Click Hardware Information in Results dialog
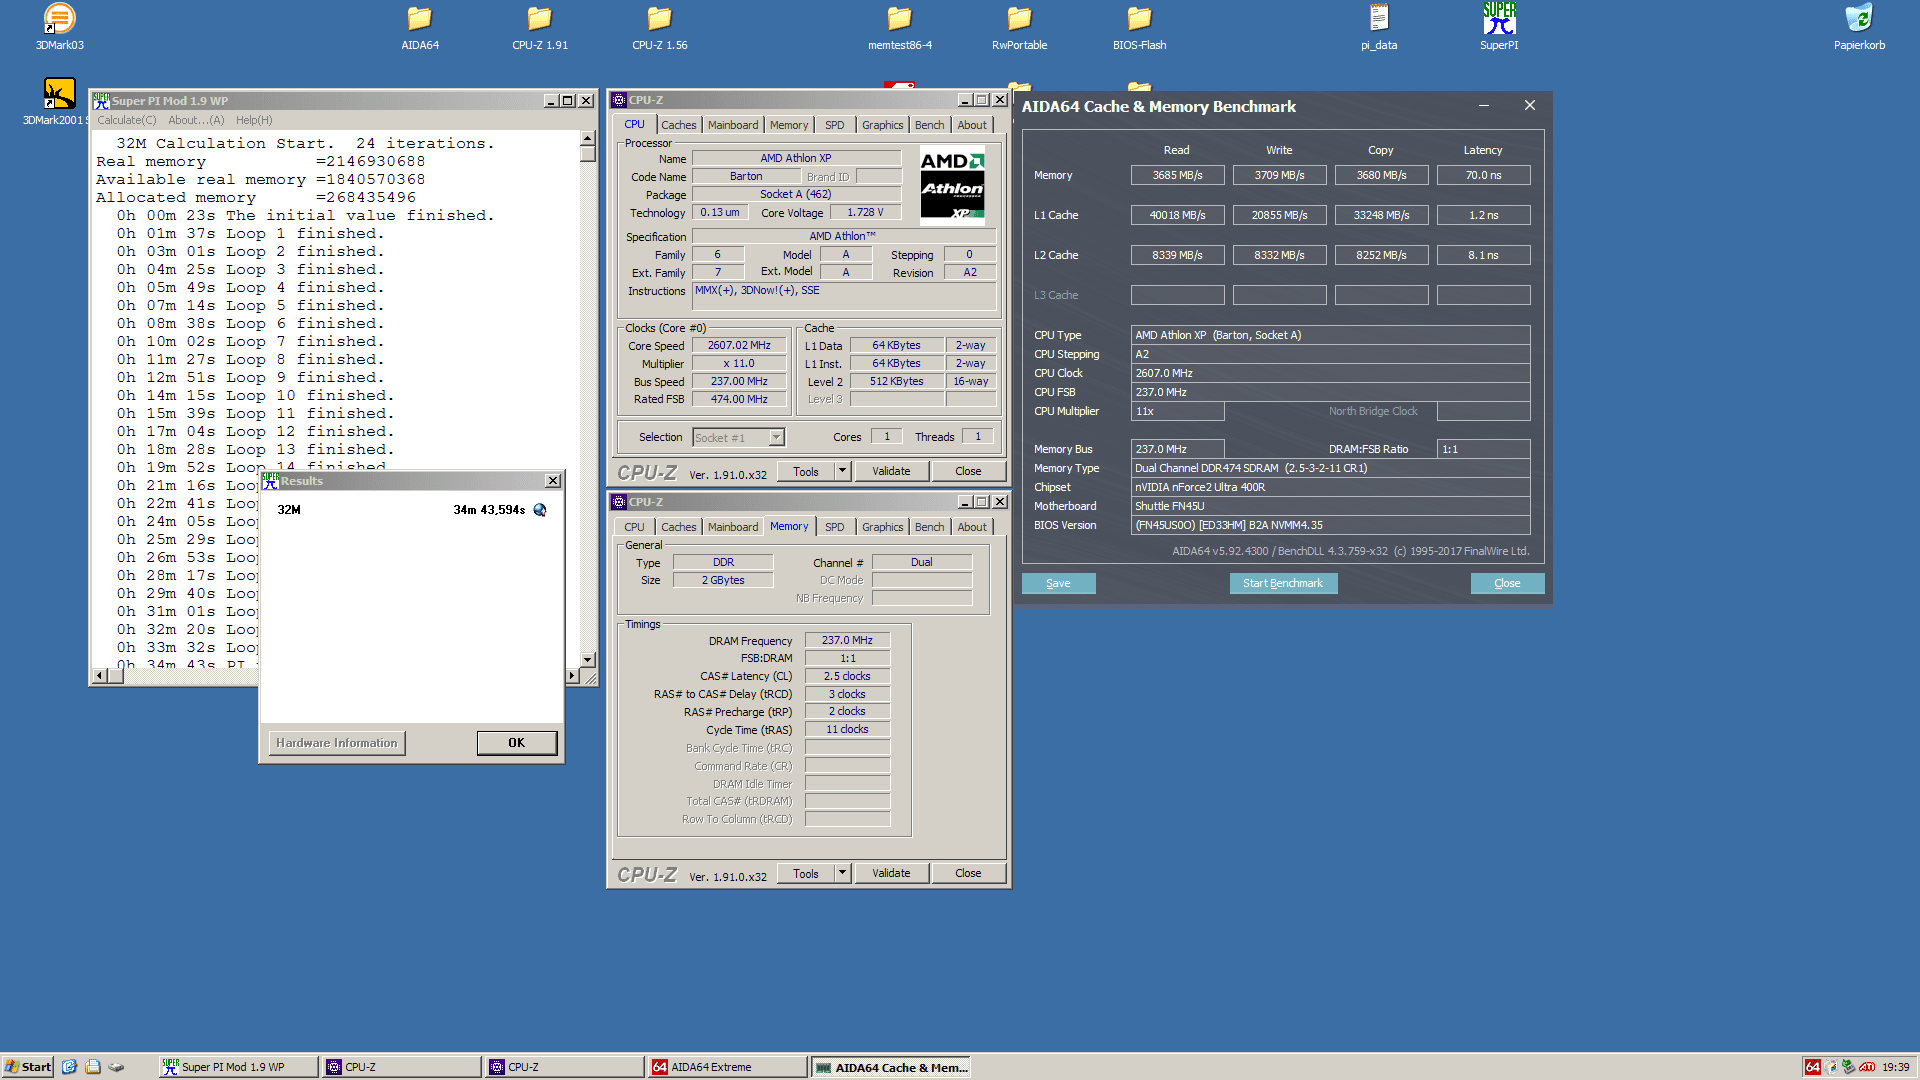This screenshot has height=1080, width=1920. click(337, 743)
